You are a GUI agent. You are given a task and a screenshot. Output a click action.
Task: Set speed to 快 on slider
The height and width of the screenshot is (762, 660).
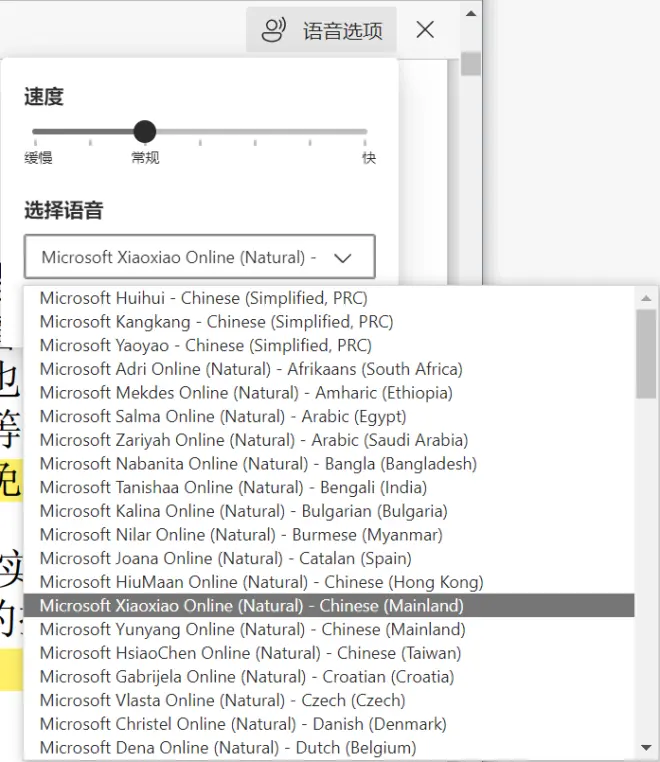tap(365, 132)
